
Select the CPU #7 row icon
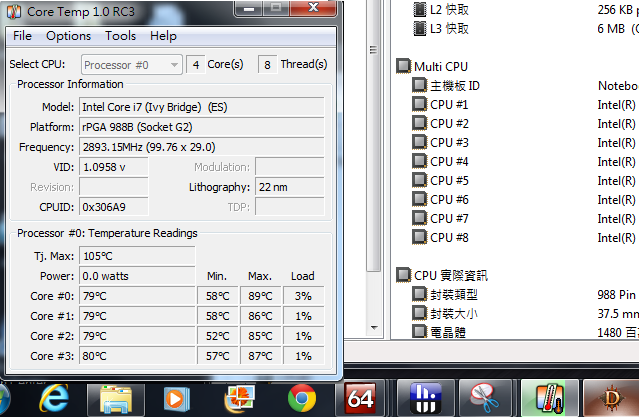point(419,218)
